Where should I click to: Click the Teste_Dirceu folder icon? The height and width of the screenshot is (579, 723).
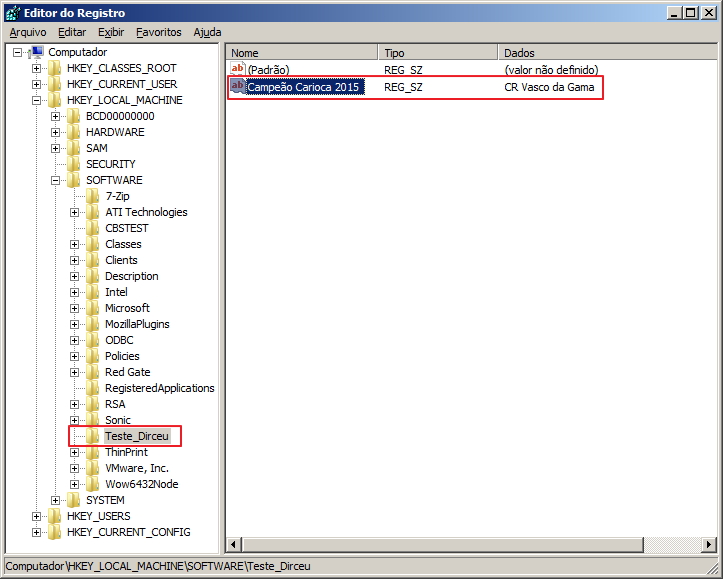[x=93, y=436]
